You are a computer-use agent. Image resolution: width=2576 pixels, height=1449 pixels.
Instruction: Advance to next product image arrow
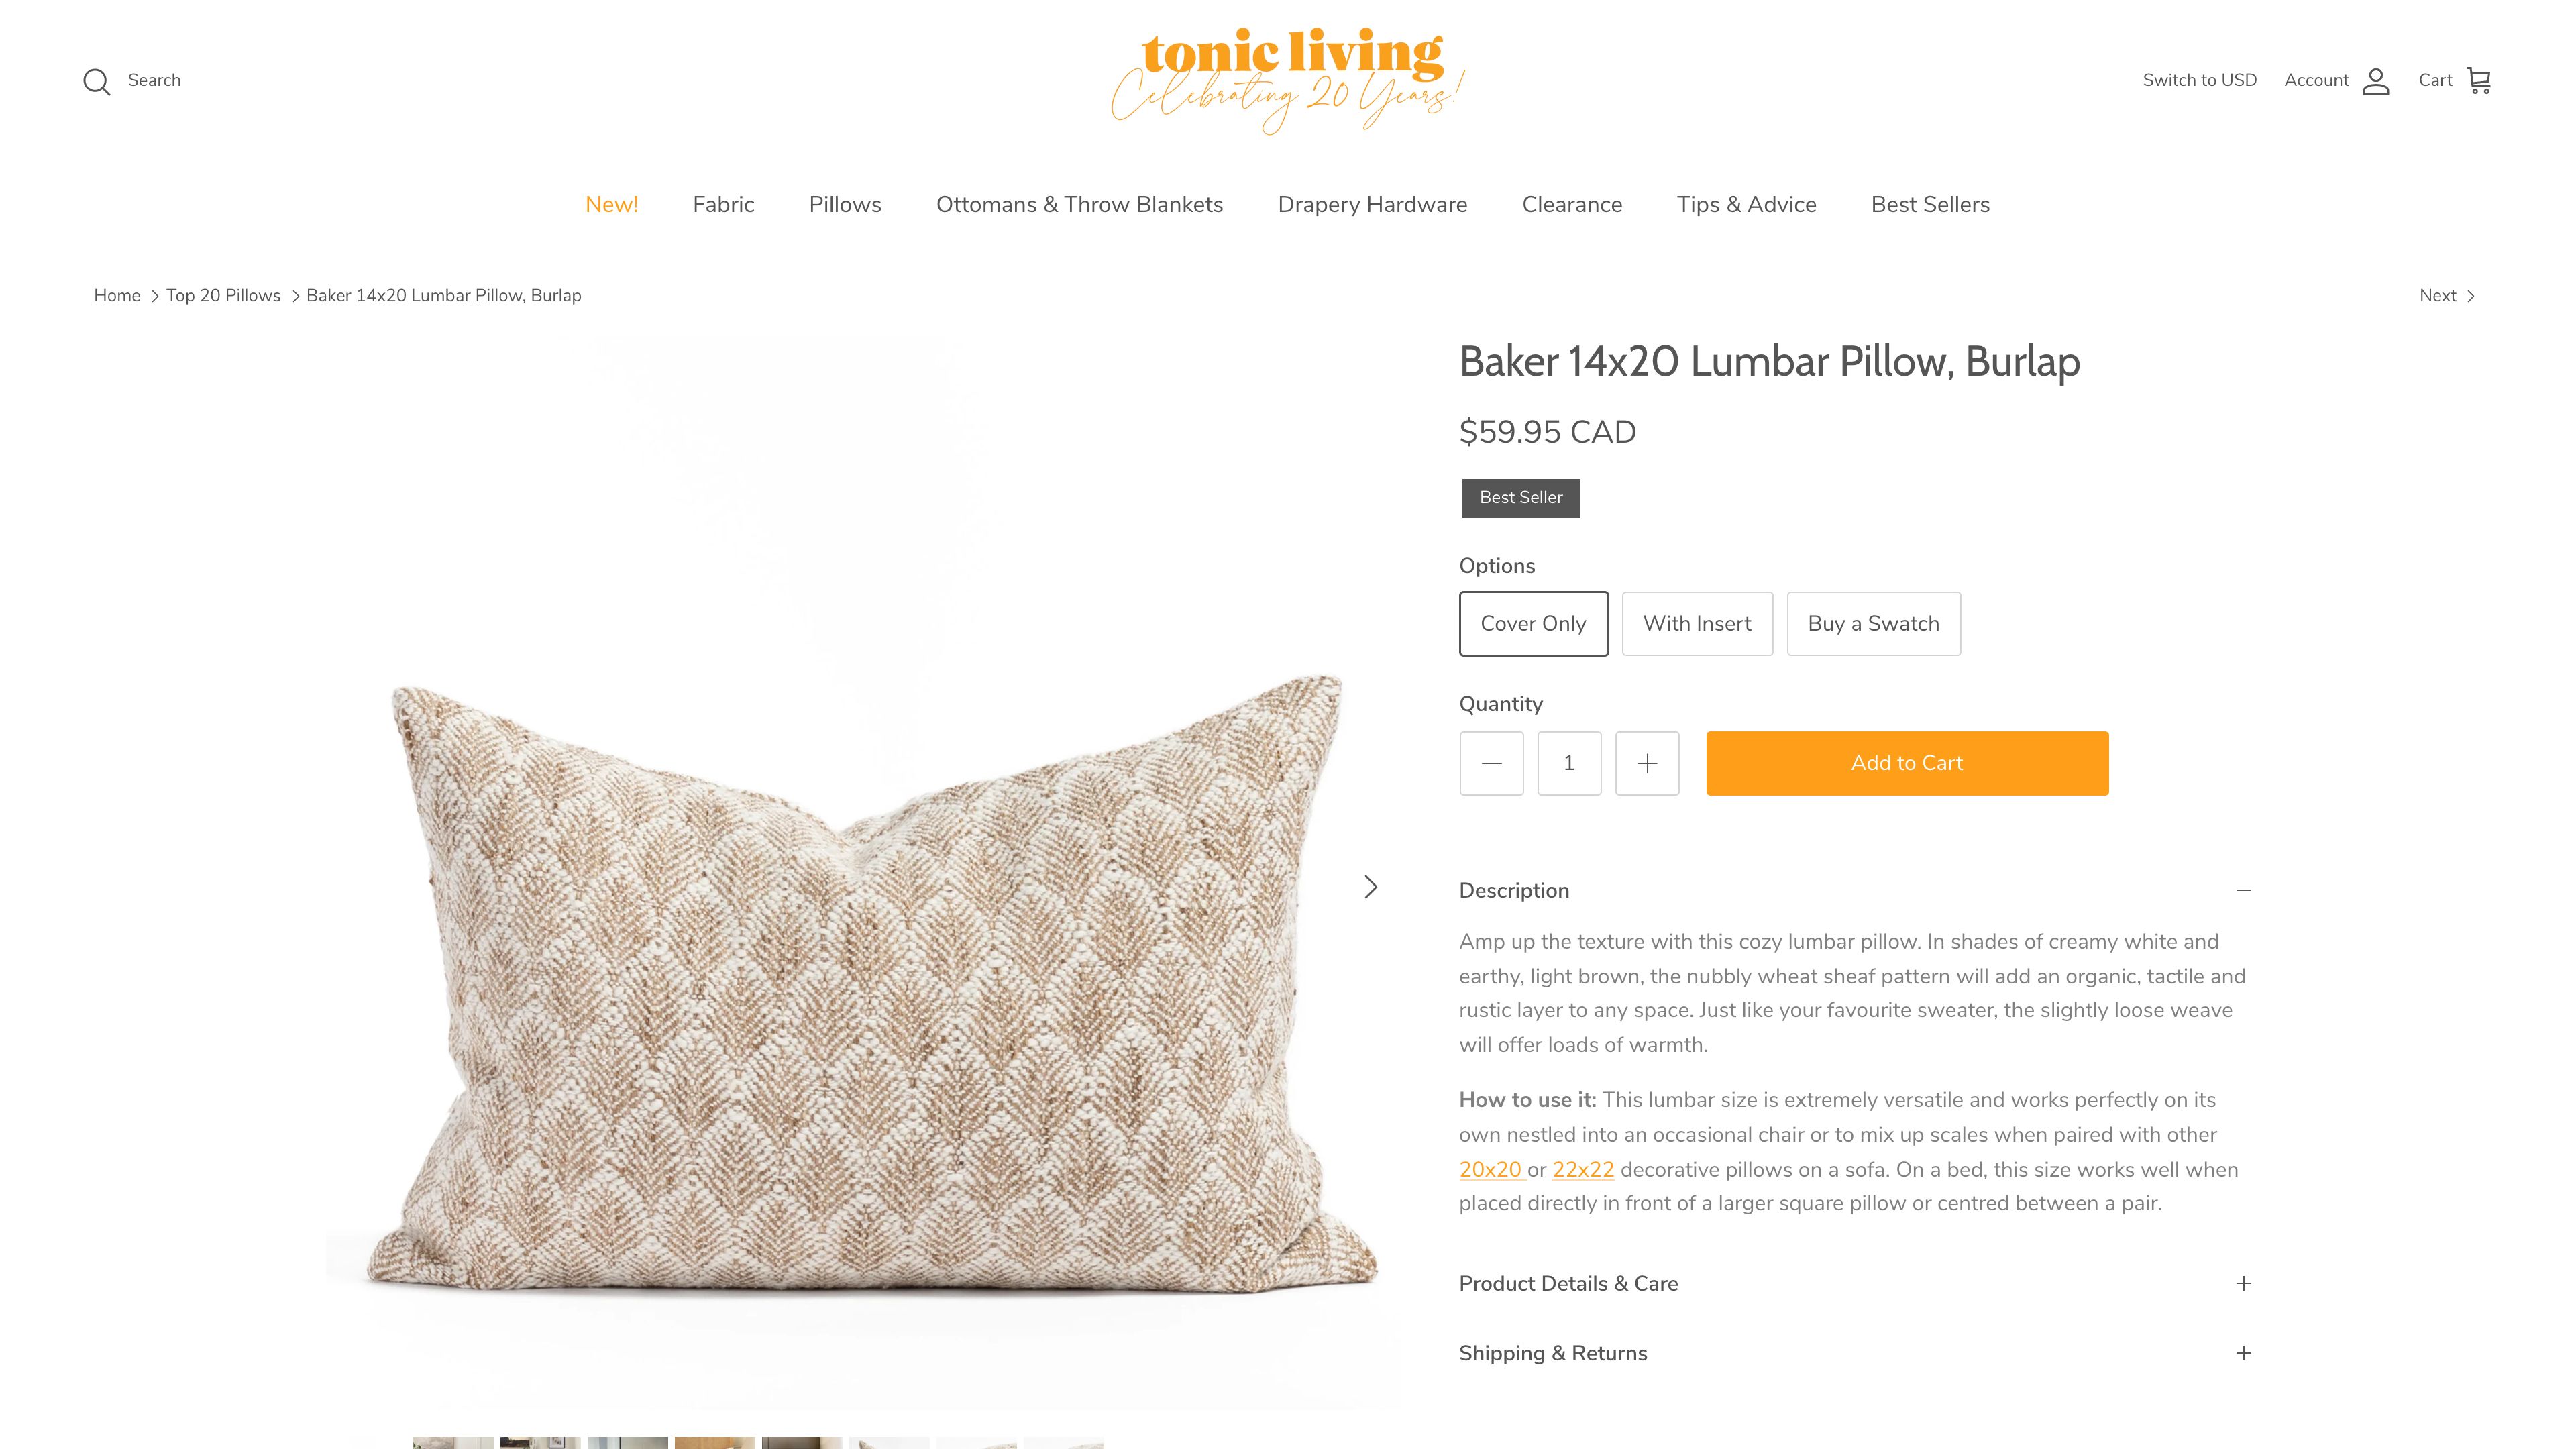click(x=1371, y=887)
